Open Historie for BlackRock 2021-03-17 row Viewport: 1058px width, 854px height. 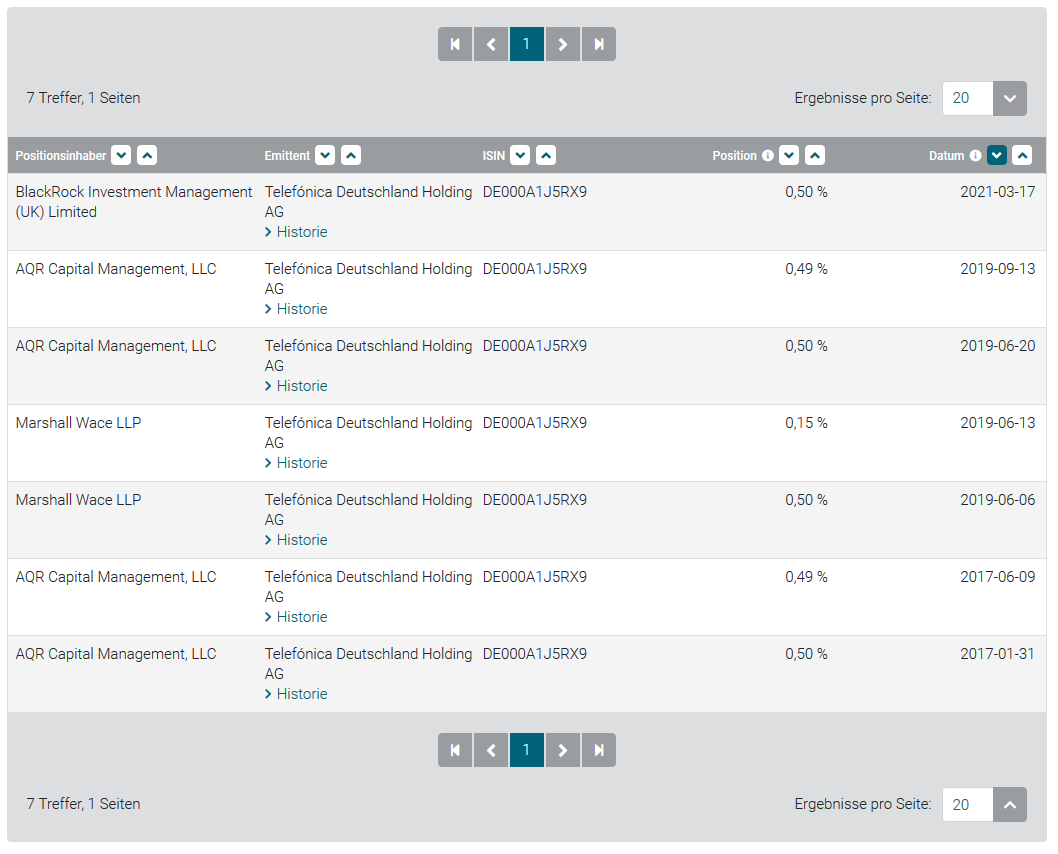click(296, 232)
